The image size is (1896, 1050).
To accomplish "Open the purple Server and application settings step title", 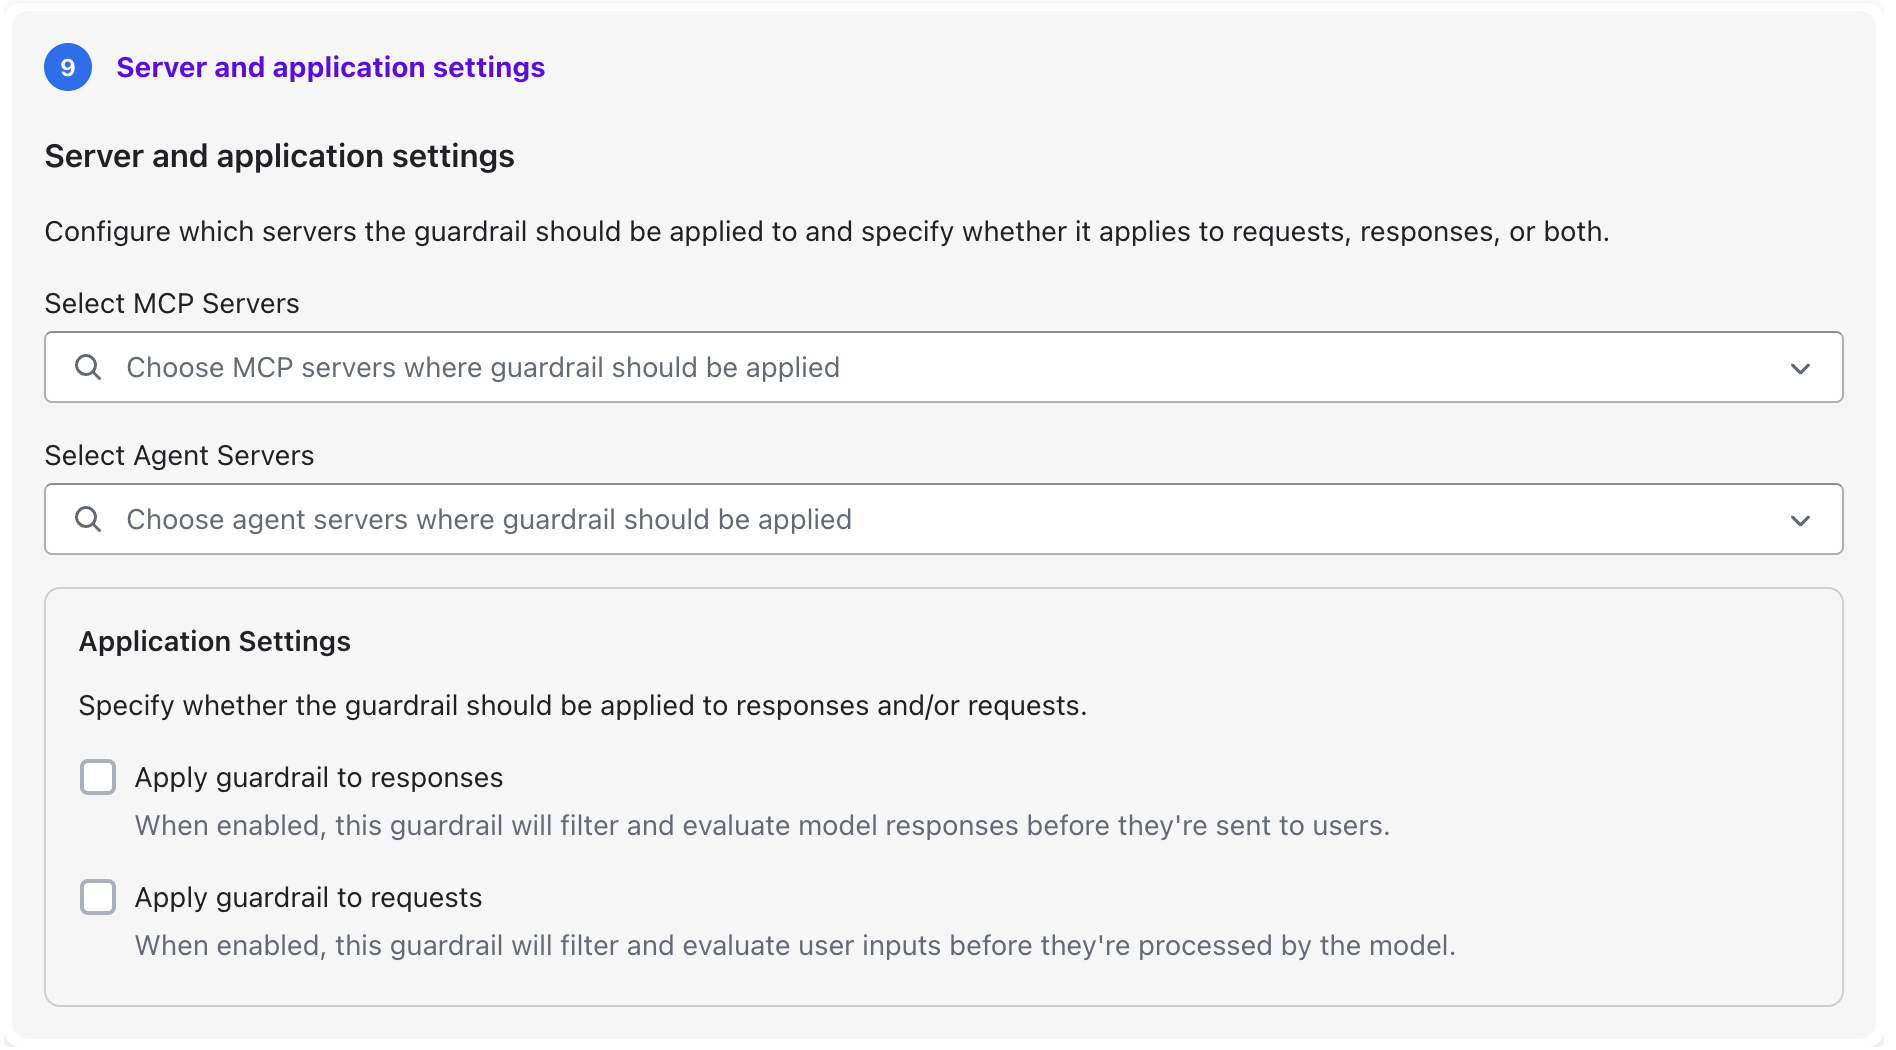I will [x=330, y=68].
